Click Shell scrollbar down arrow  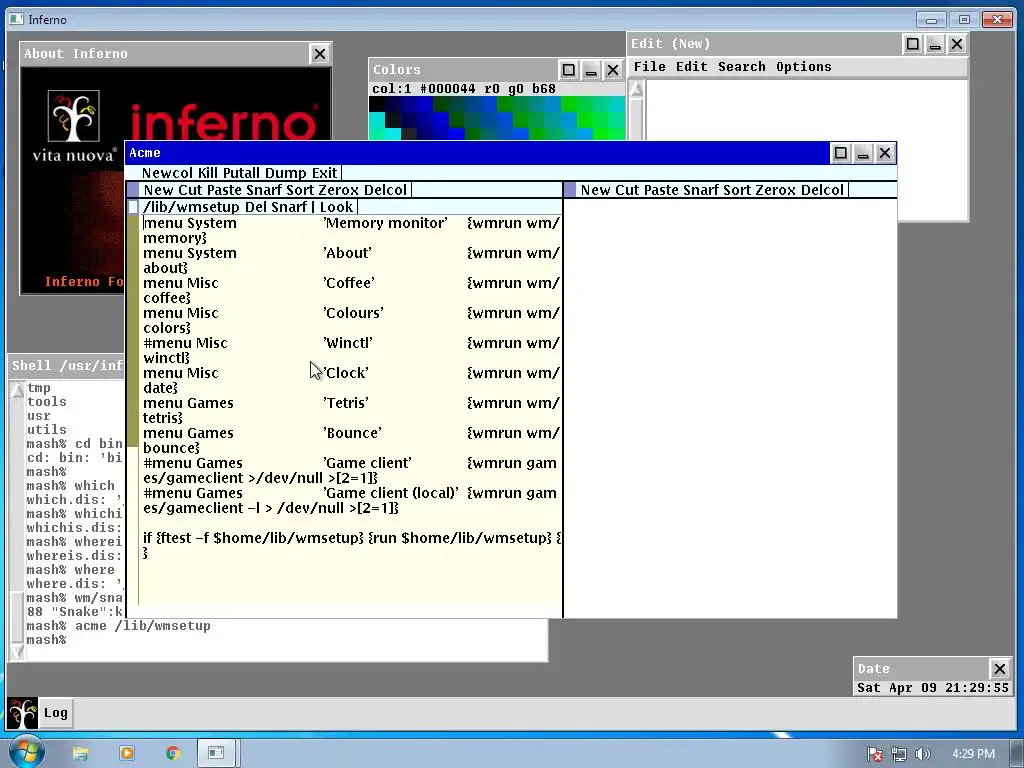(18, 651)
